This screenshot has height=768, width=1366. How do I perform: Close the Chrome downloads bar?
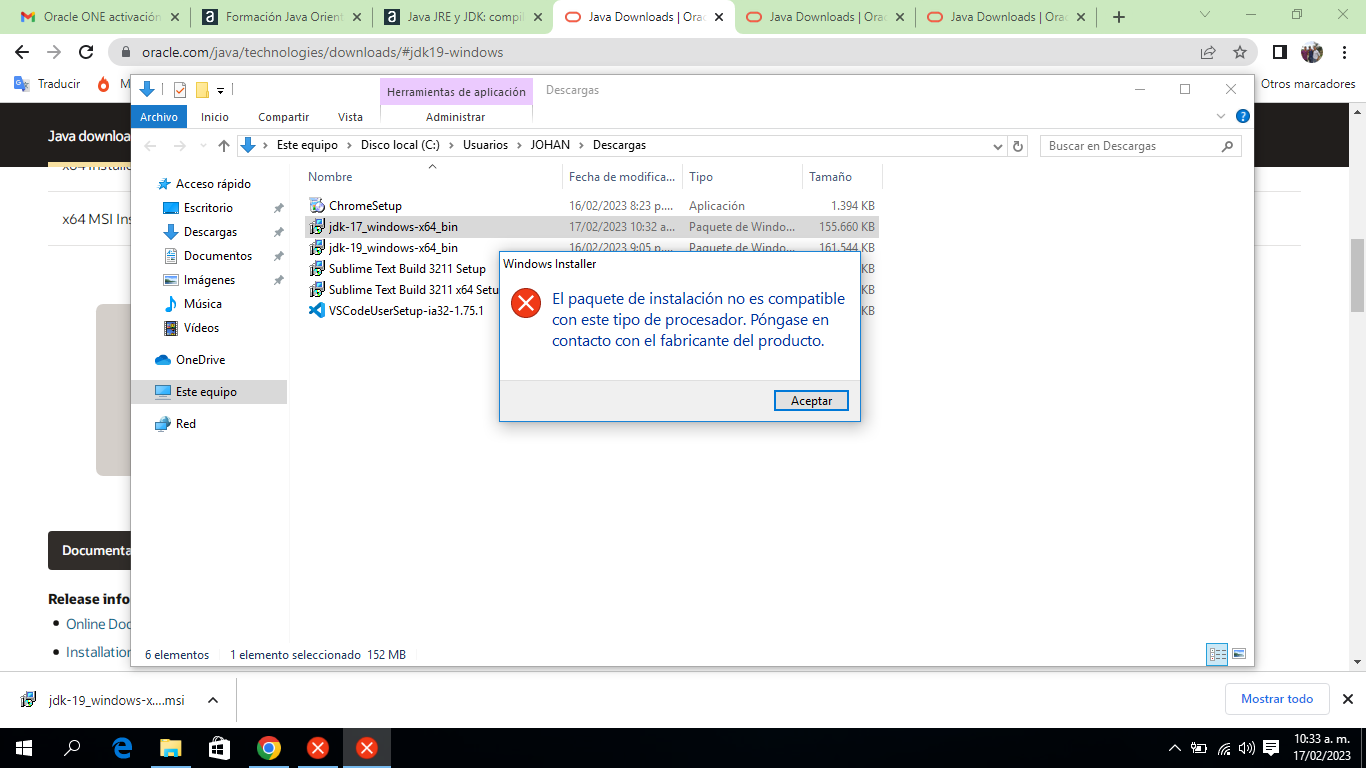click(x=1347, y=699)
